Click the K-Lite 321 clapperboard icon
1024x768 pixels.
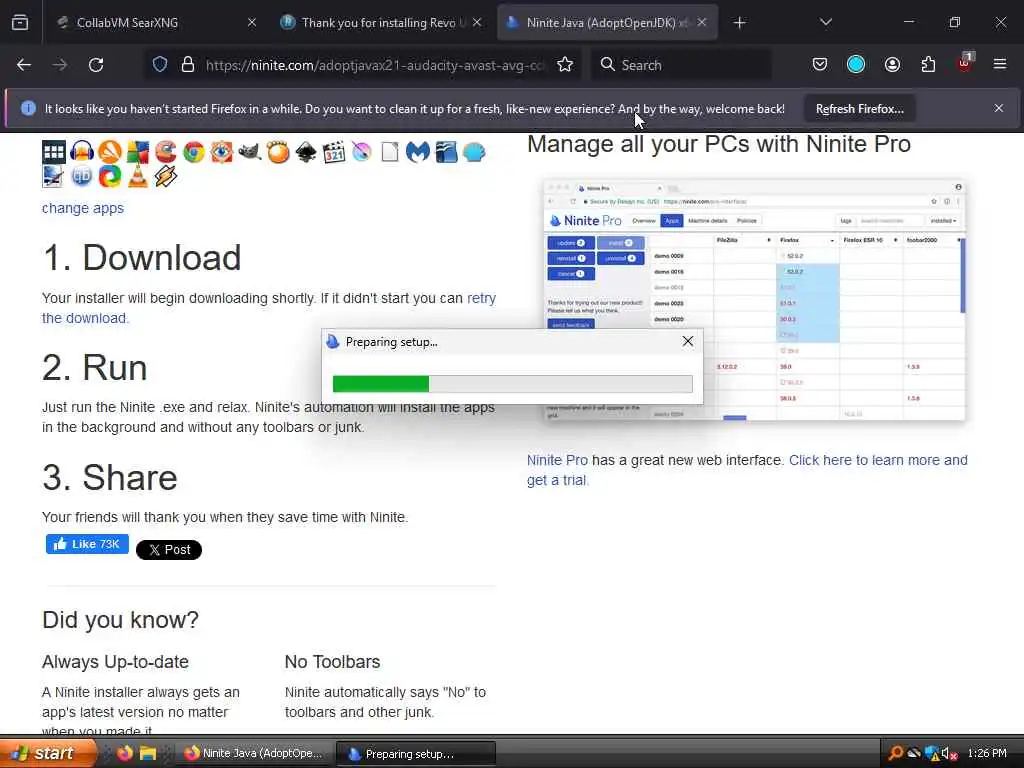click(334, 152)
